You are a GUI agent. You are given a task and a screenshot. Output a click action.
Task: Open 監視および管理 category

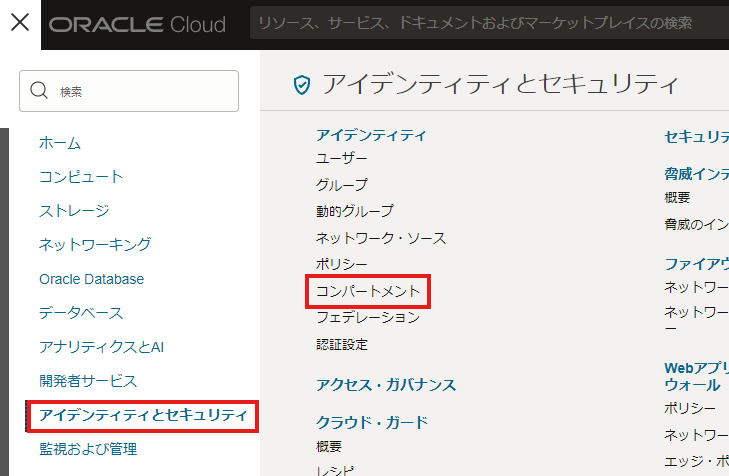88,449
